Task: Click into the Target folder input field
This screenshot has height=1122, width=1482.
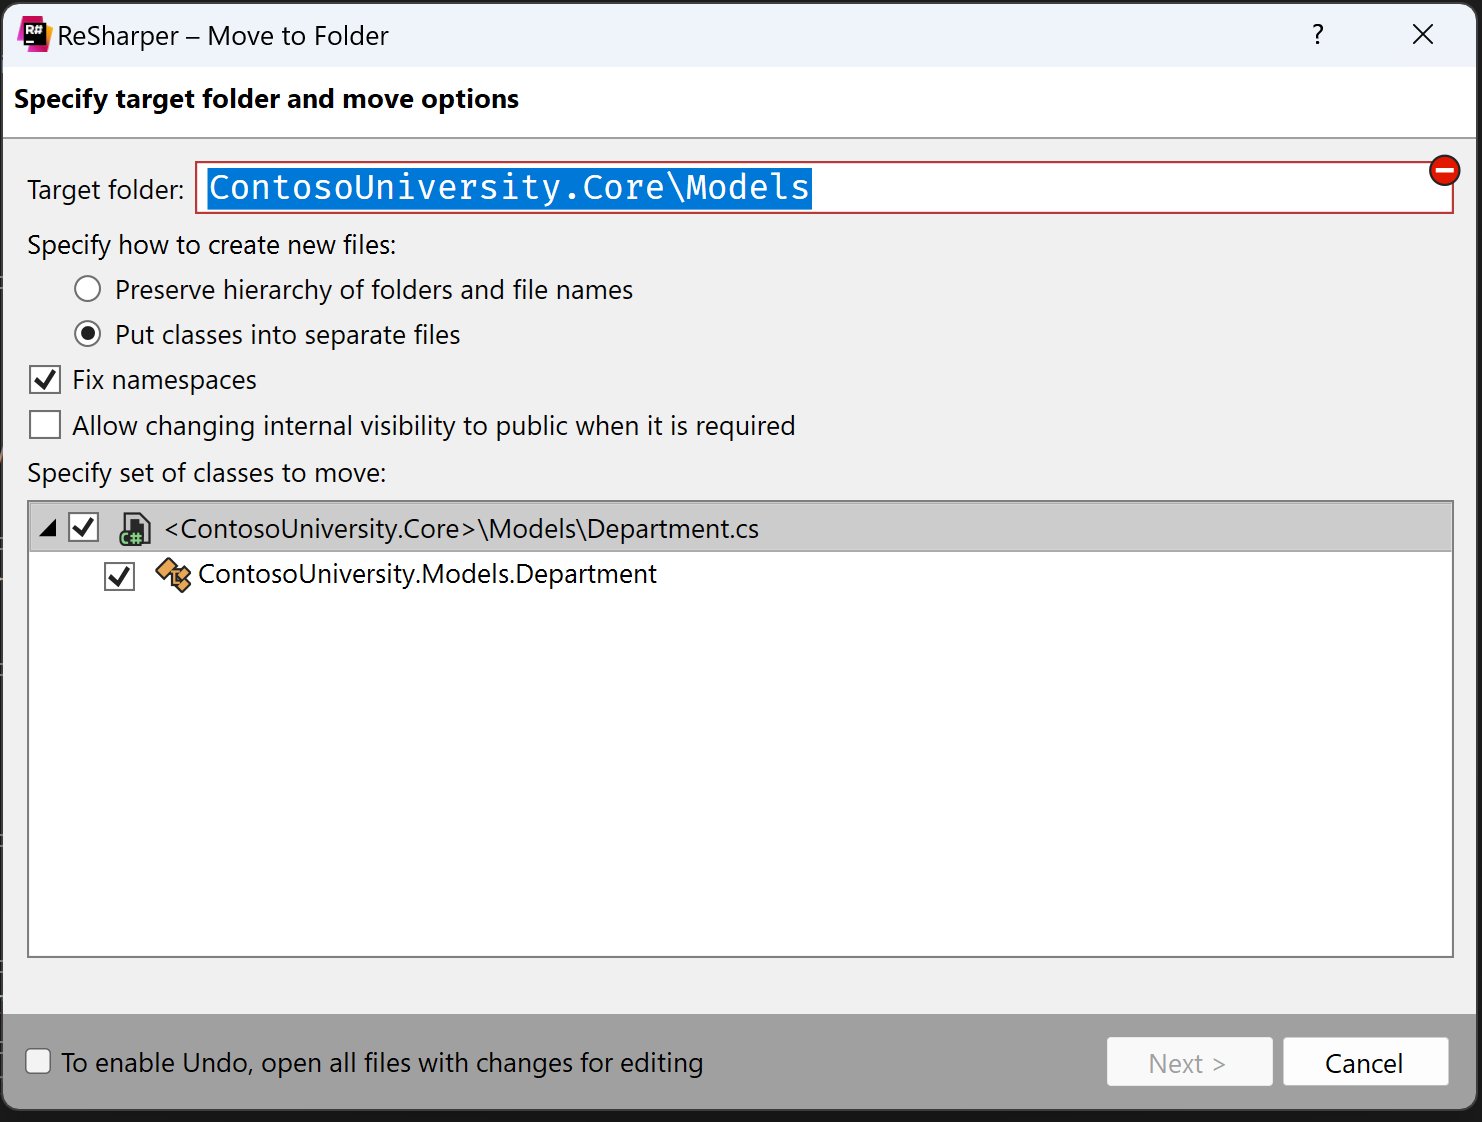Action: [x=824, y=188]
